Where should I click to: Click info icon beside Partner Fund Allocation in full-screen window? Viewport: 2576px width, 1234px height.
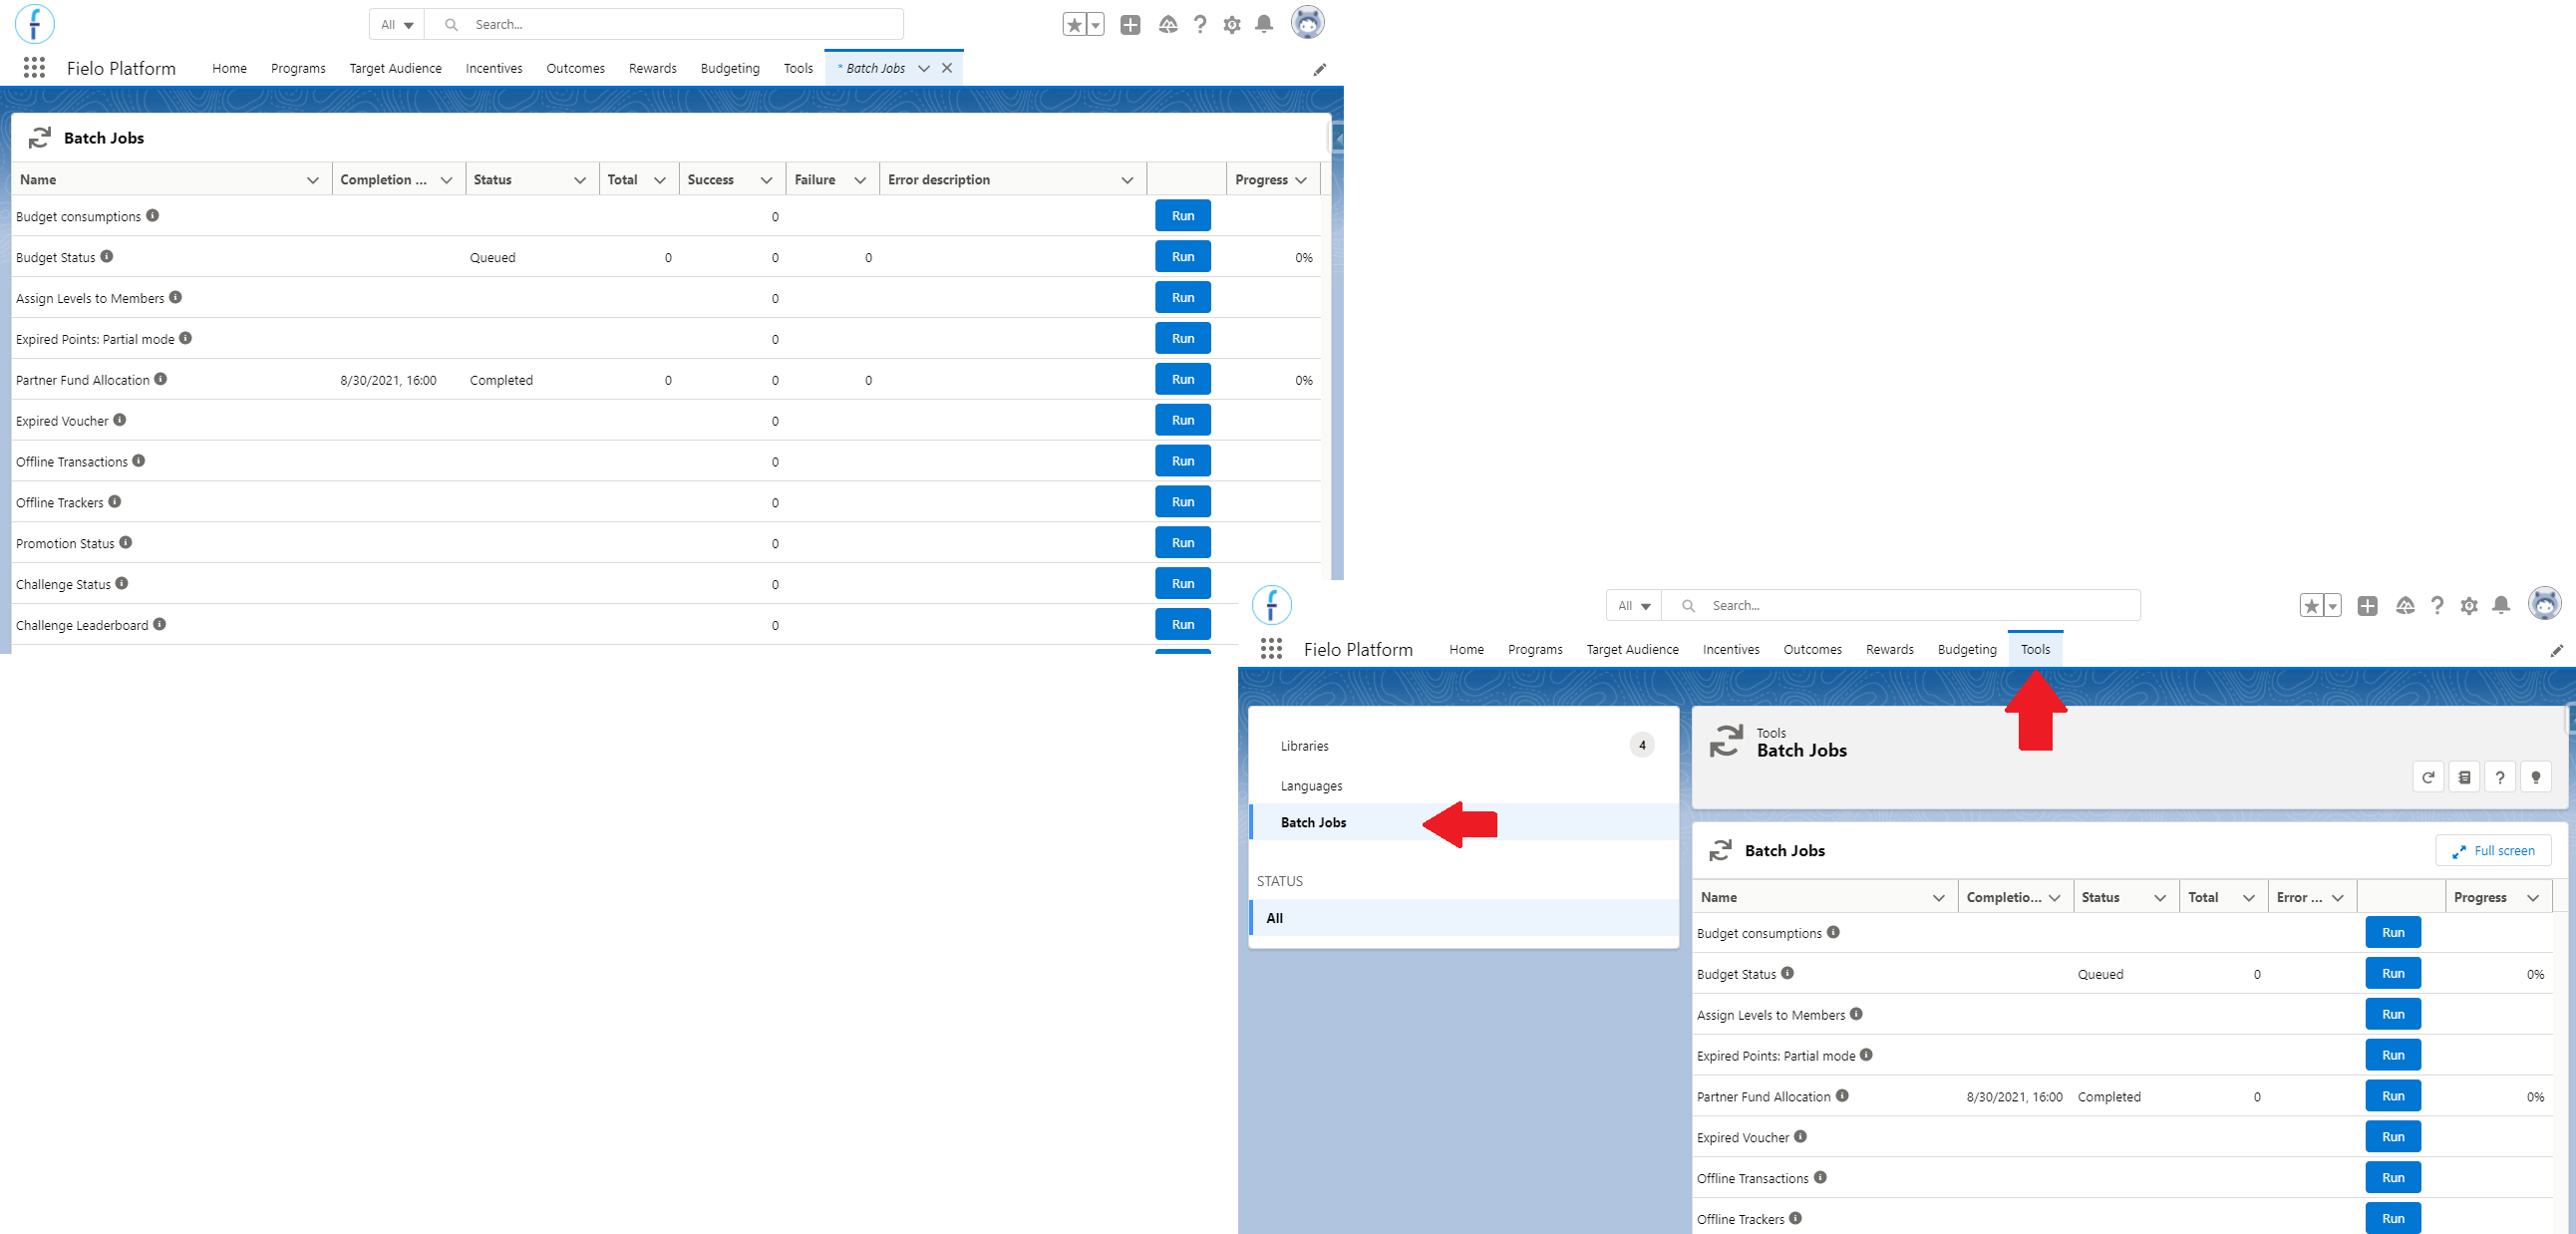(x=161, y=379)
